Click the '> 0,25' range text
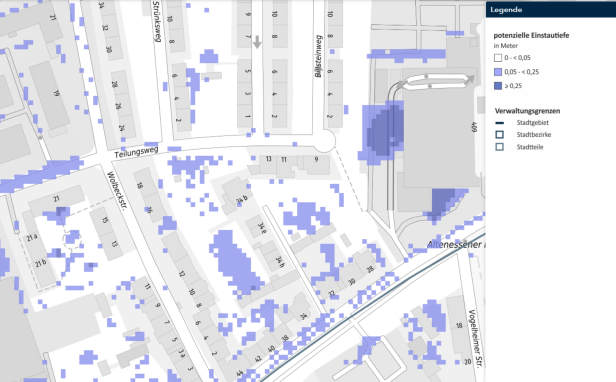The image size is (616, 382). [x=513, y=86]
